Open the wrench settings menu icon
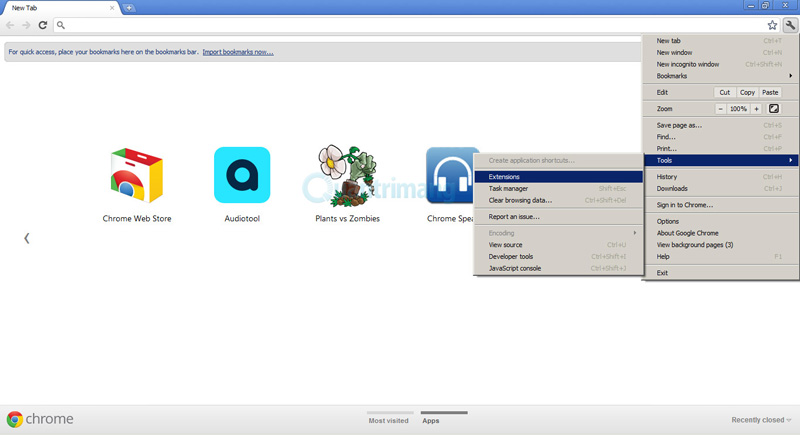This screenshot has height=435, width=800. pos(790,25)
